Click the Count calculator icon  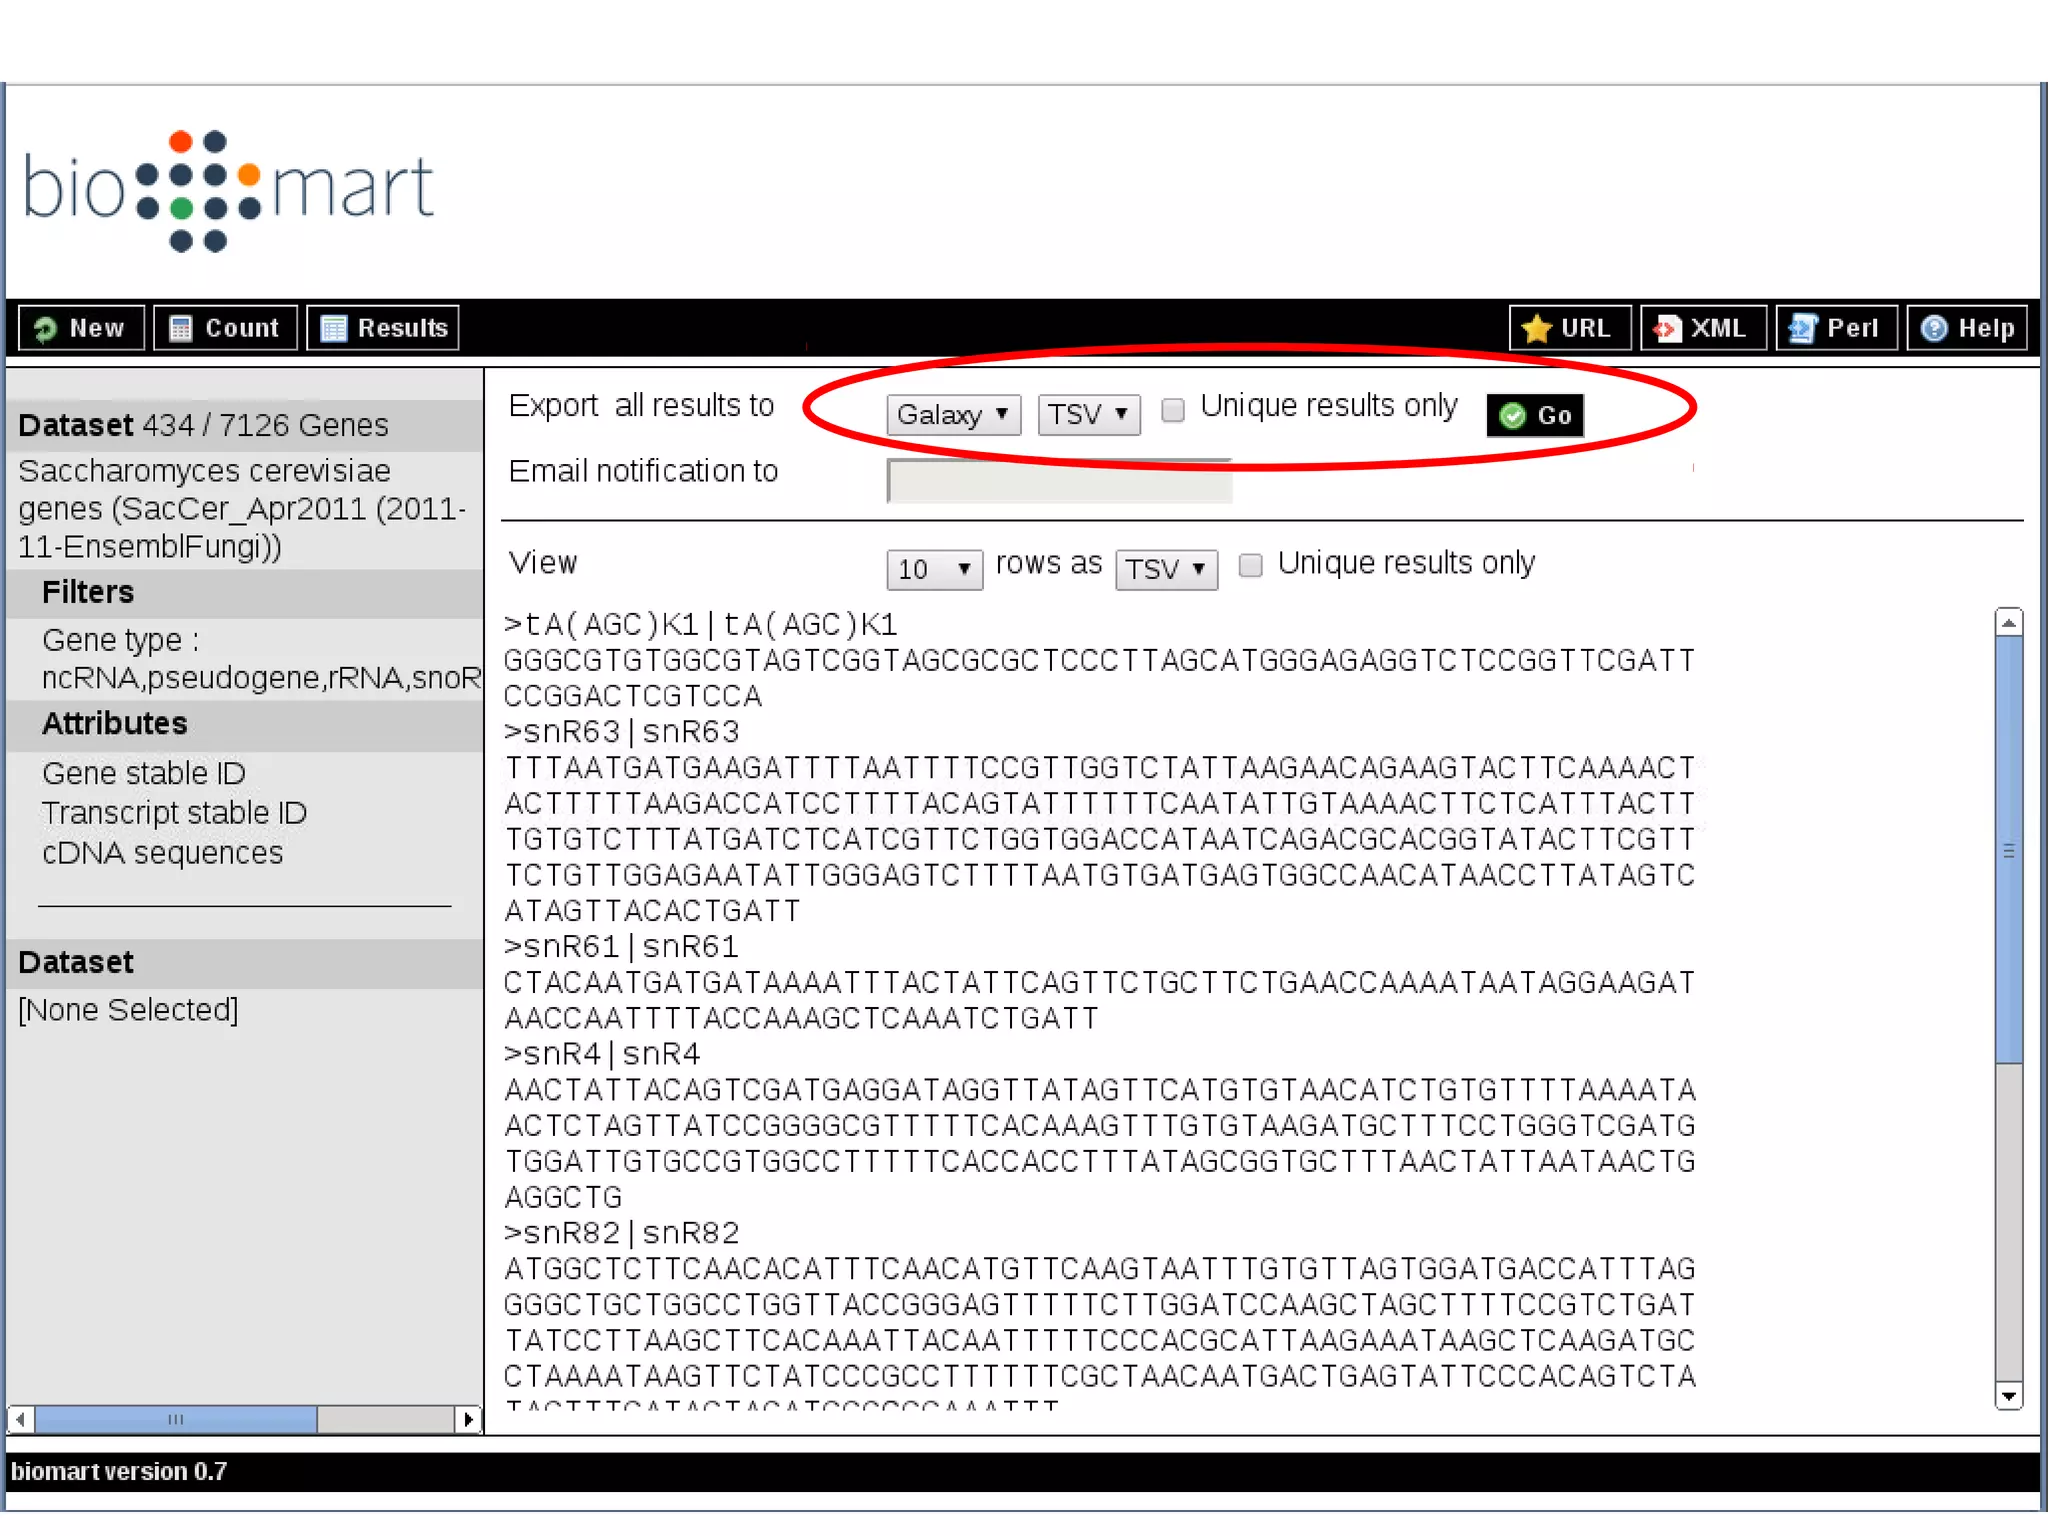[181, 329]
